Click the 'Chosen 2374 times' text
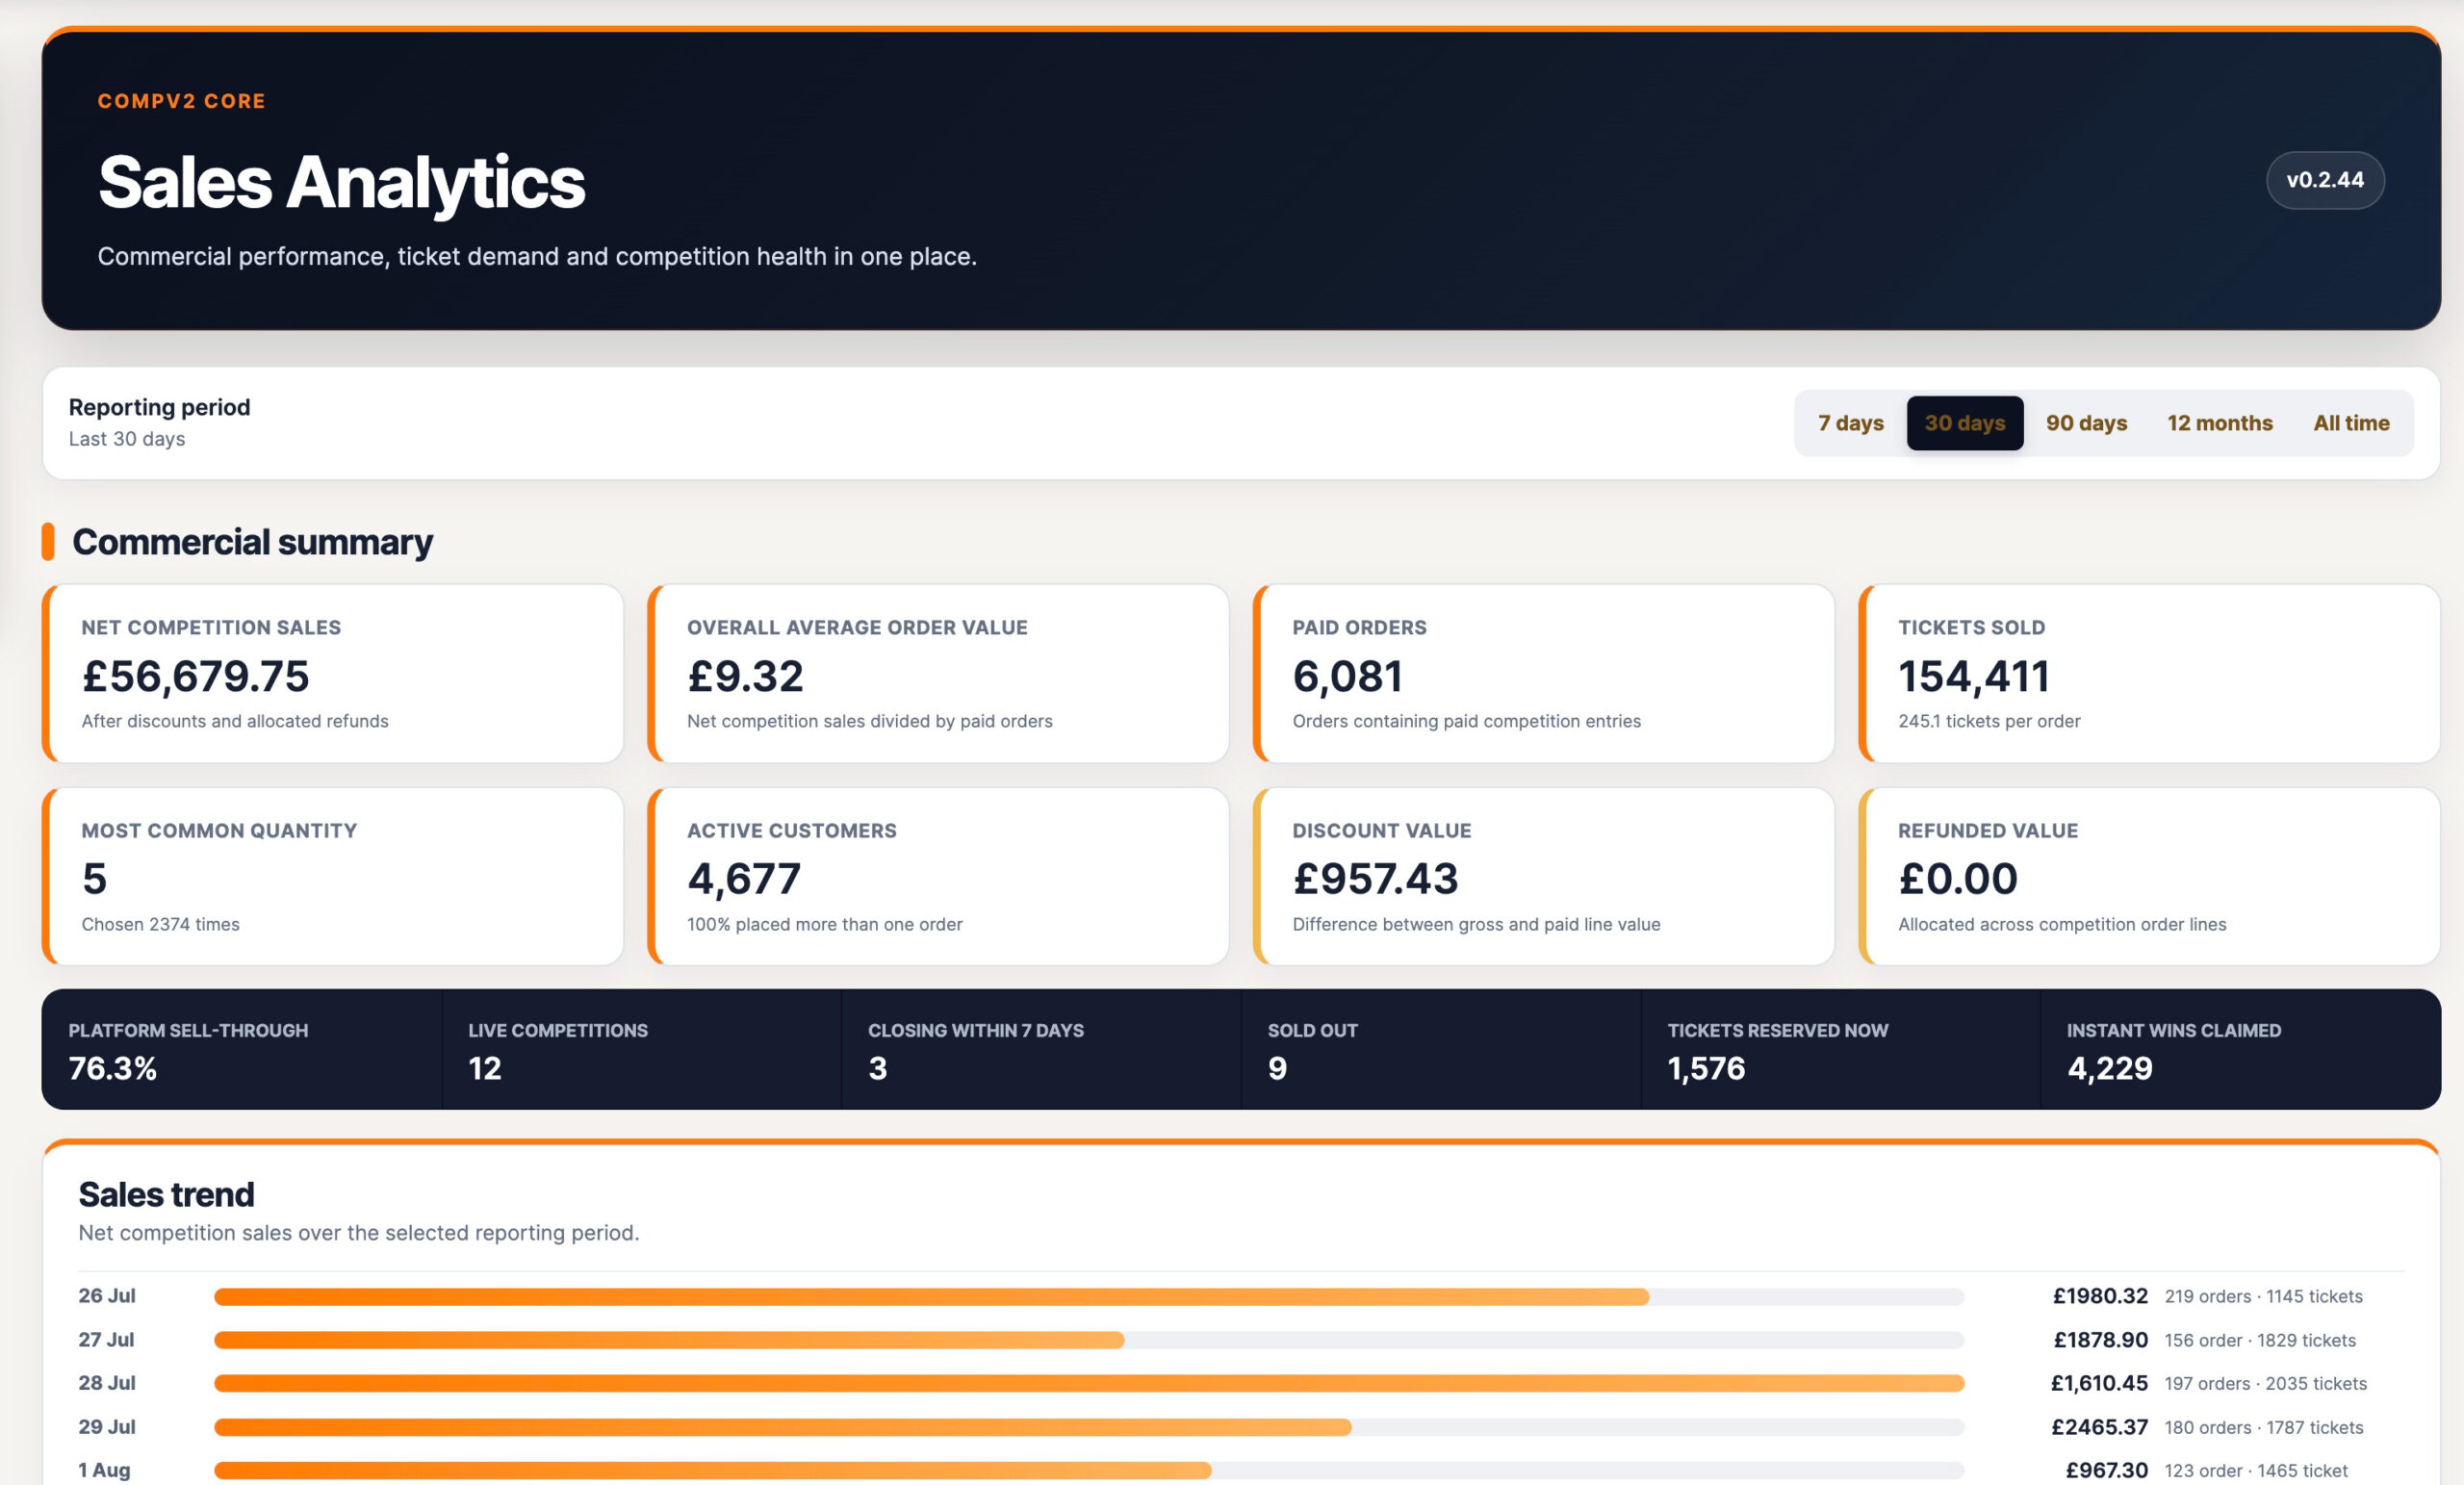 [160, 924]
